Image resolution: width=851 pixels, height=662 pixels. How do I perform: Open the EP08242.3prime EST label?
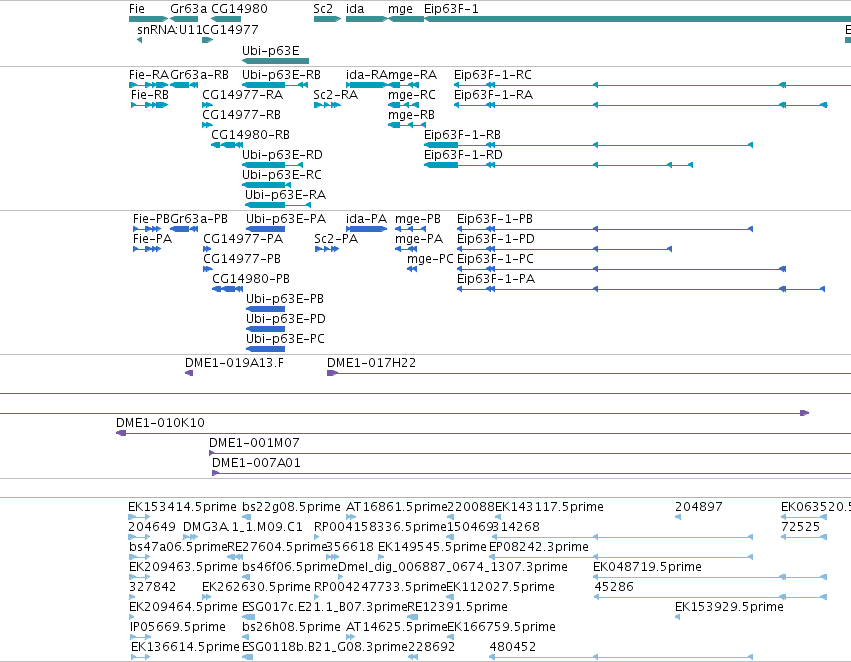point(539,547)
